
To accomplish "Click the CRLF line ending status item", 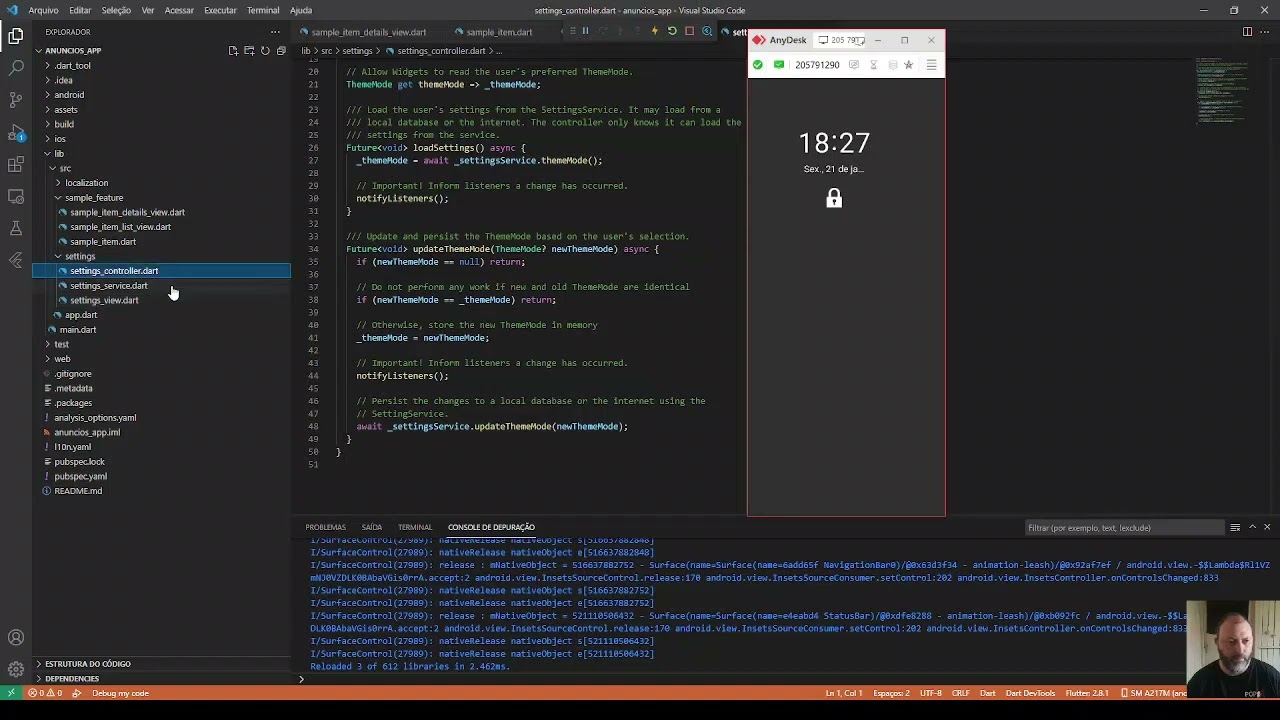I will point(961,693).
